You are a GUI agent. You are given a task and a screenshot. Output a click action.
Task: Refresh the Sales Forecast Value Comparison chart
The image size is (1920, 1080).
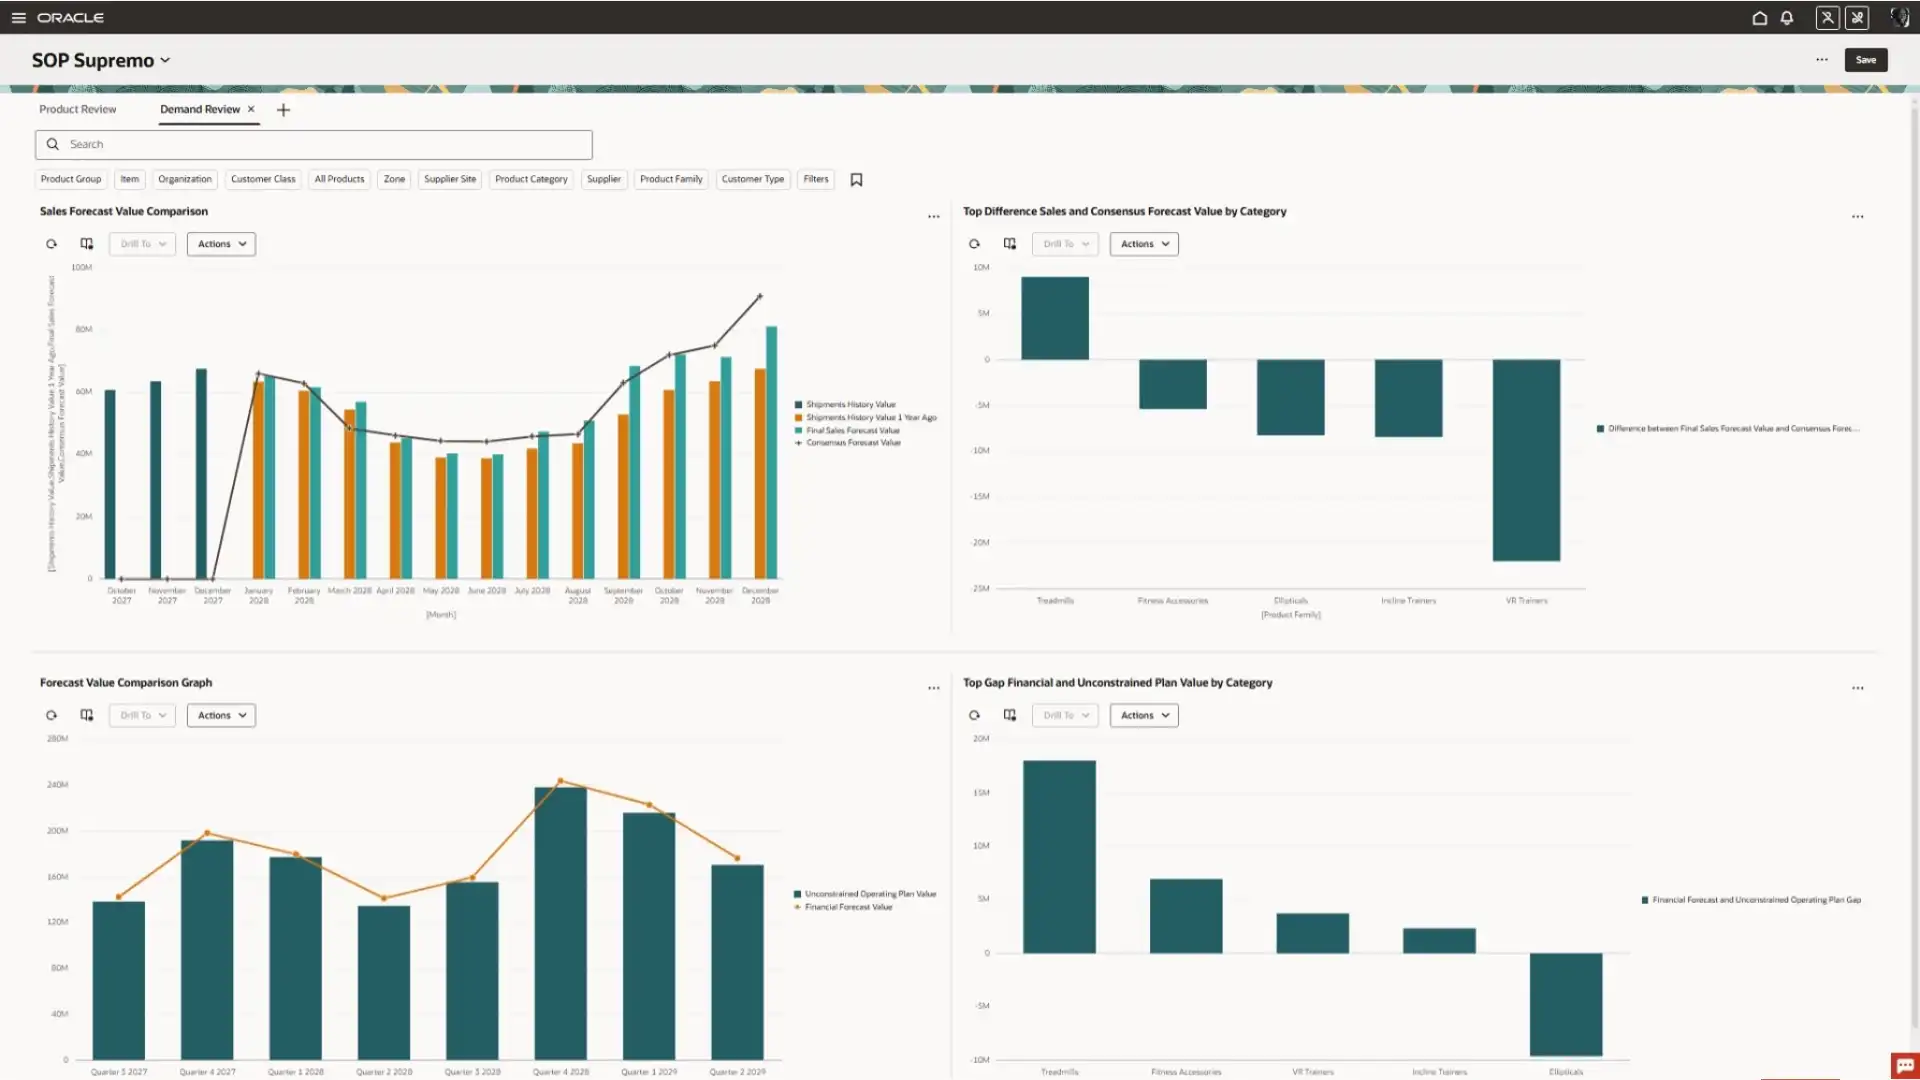51,244
